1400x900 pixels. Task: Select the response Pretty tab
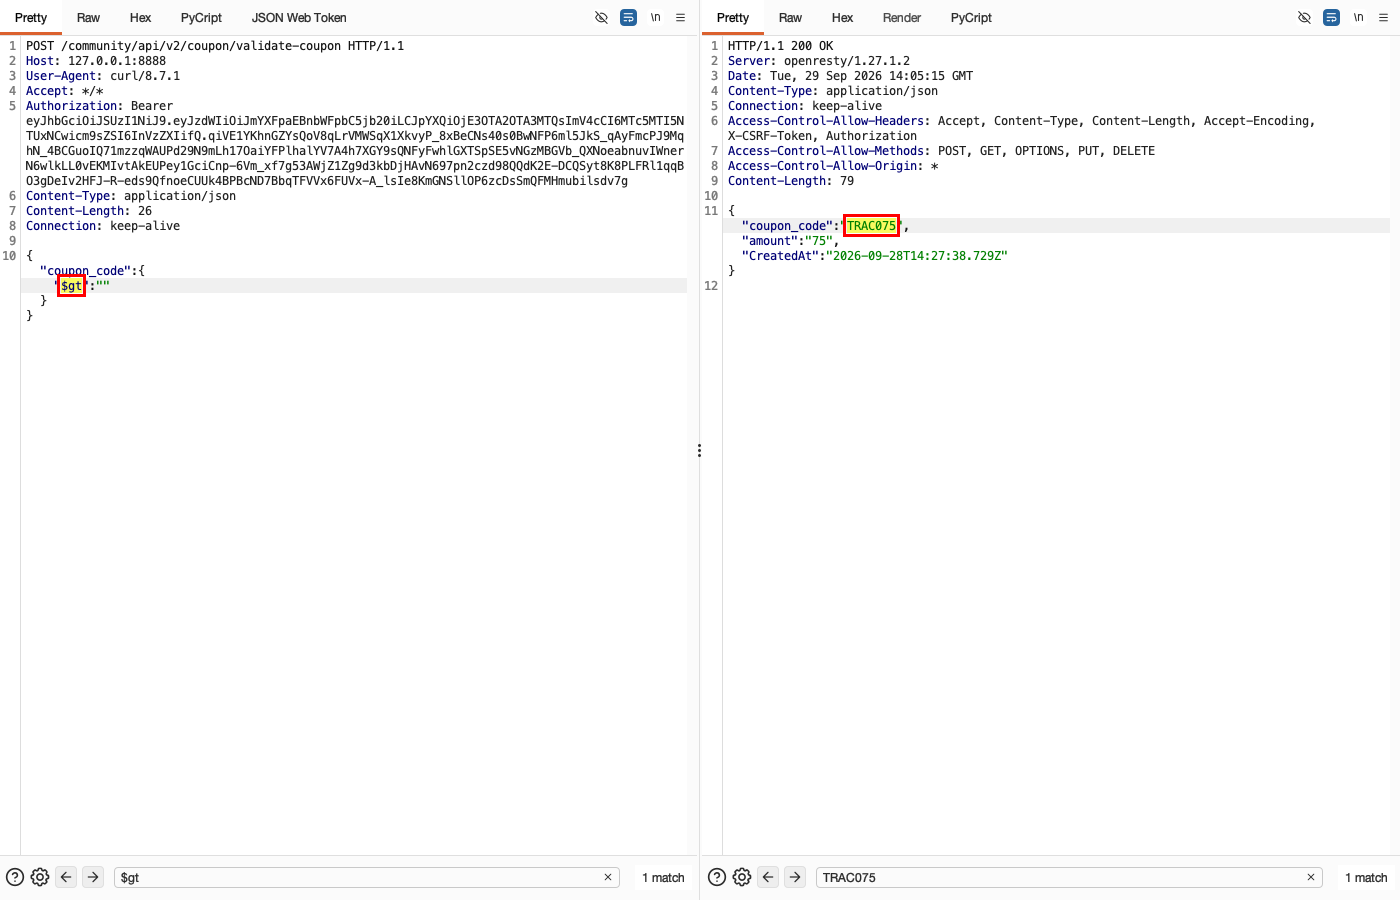tap(733, 18)
